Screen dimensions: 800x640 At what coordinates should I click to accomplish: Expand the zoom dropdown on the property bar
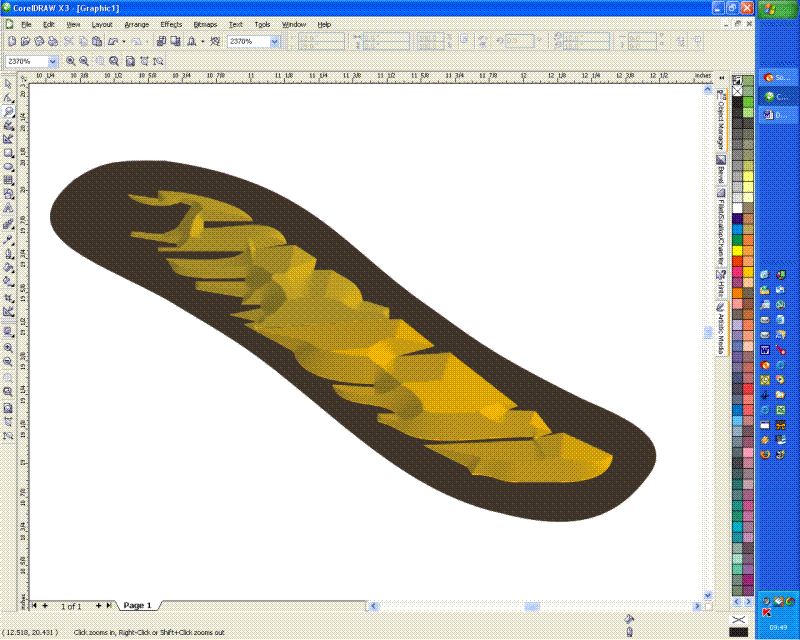55,61
